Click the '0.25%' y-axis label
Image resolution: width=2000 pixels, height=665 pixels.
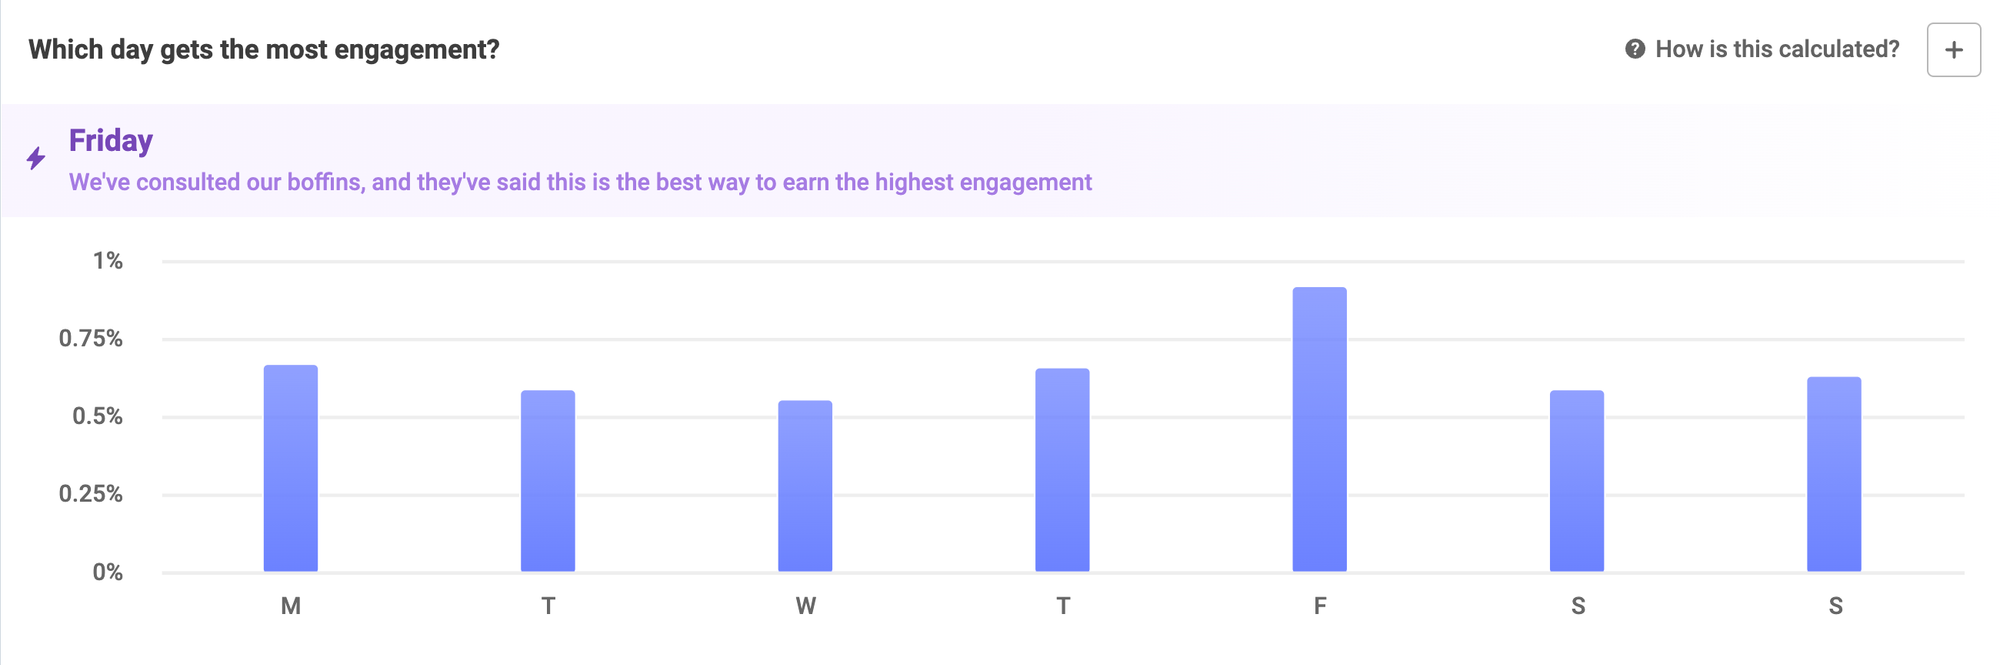pos(91,494)
